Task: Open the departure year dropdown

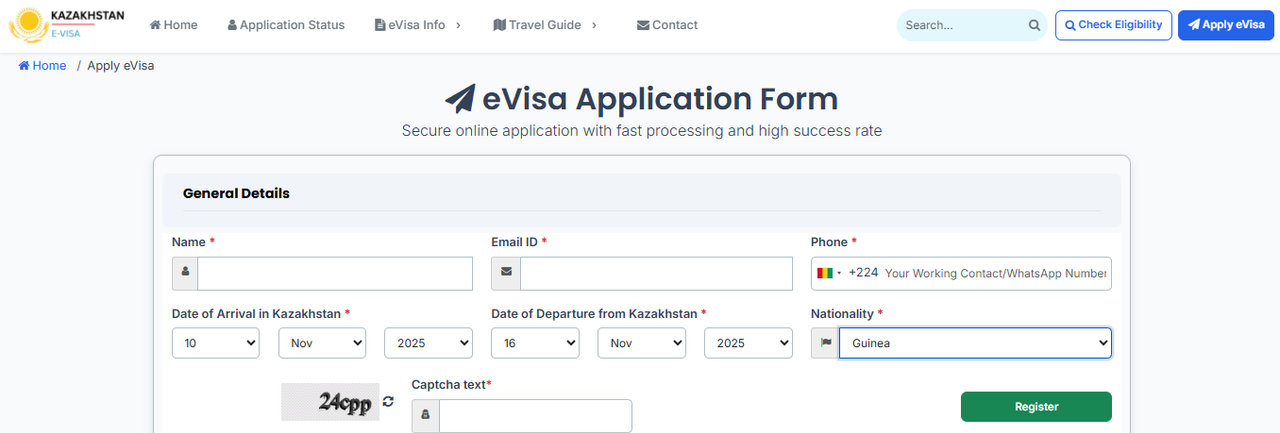Action: (x=748, y=344)
